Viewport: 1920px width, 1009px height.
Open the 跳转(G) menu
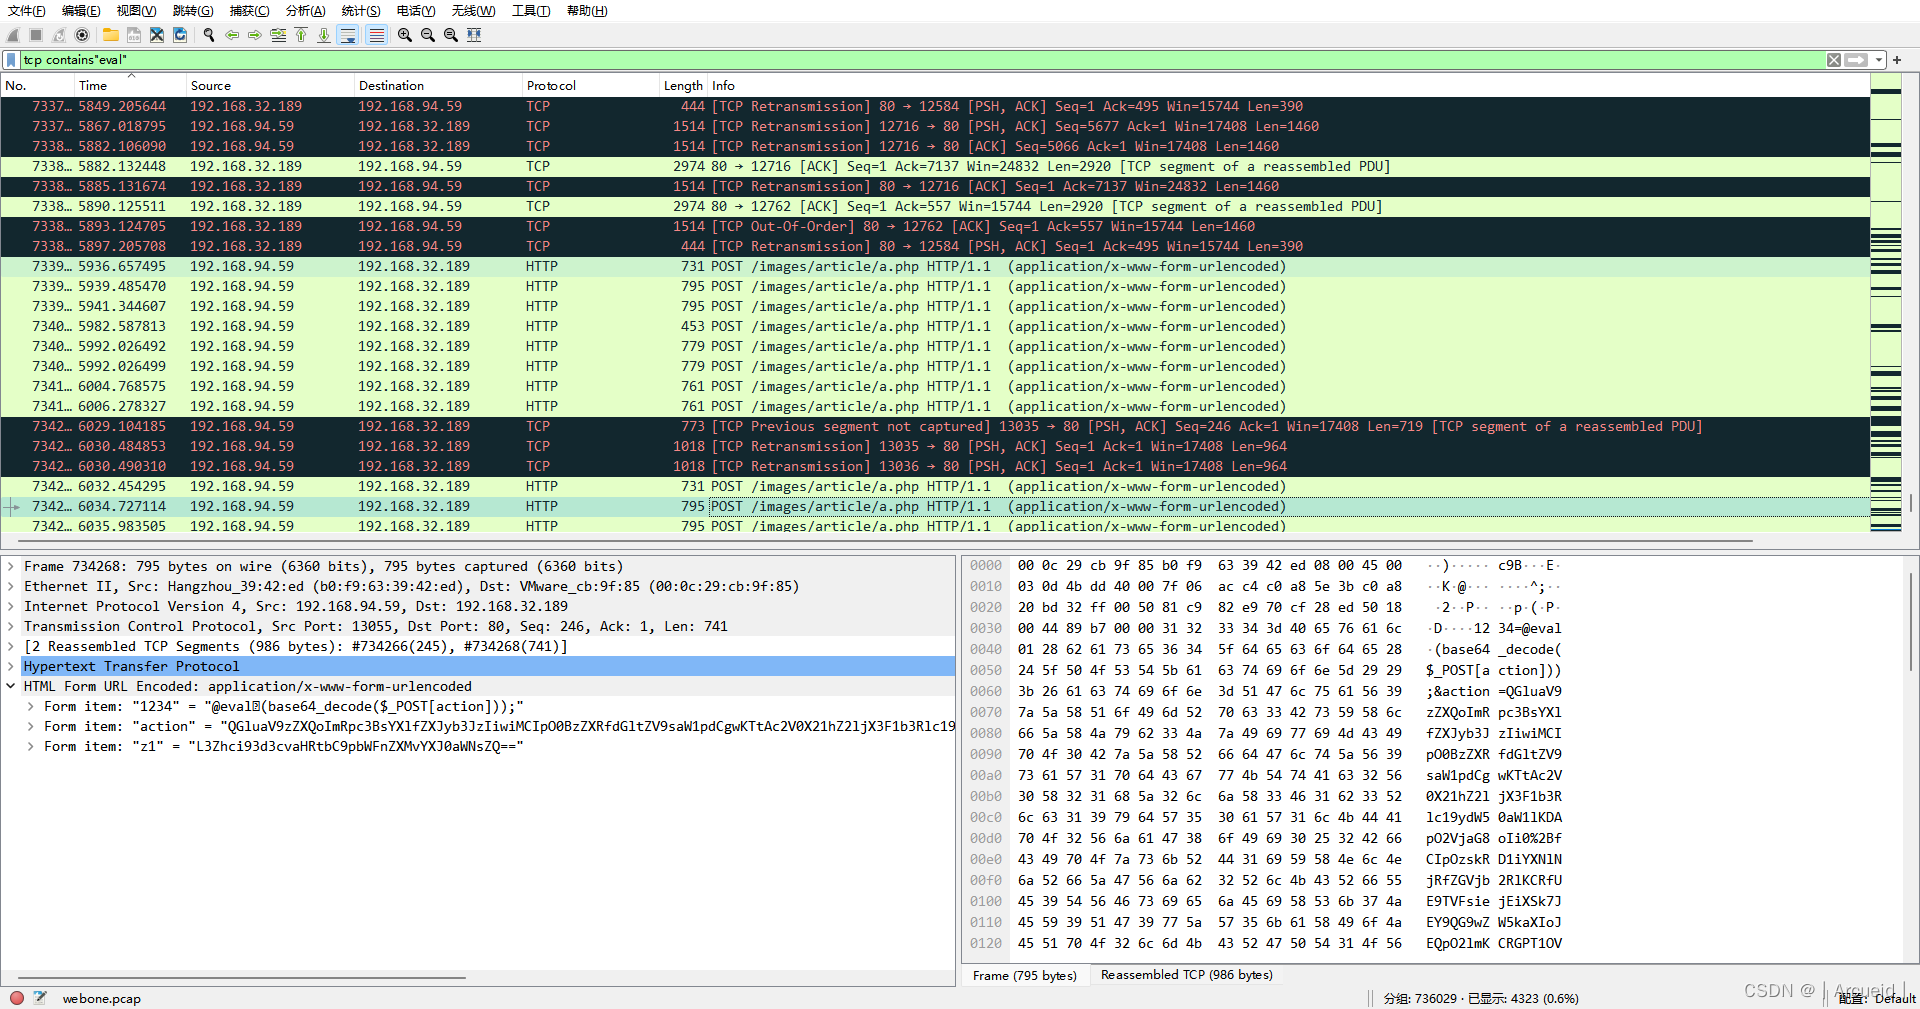[x=193, y=11]
